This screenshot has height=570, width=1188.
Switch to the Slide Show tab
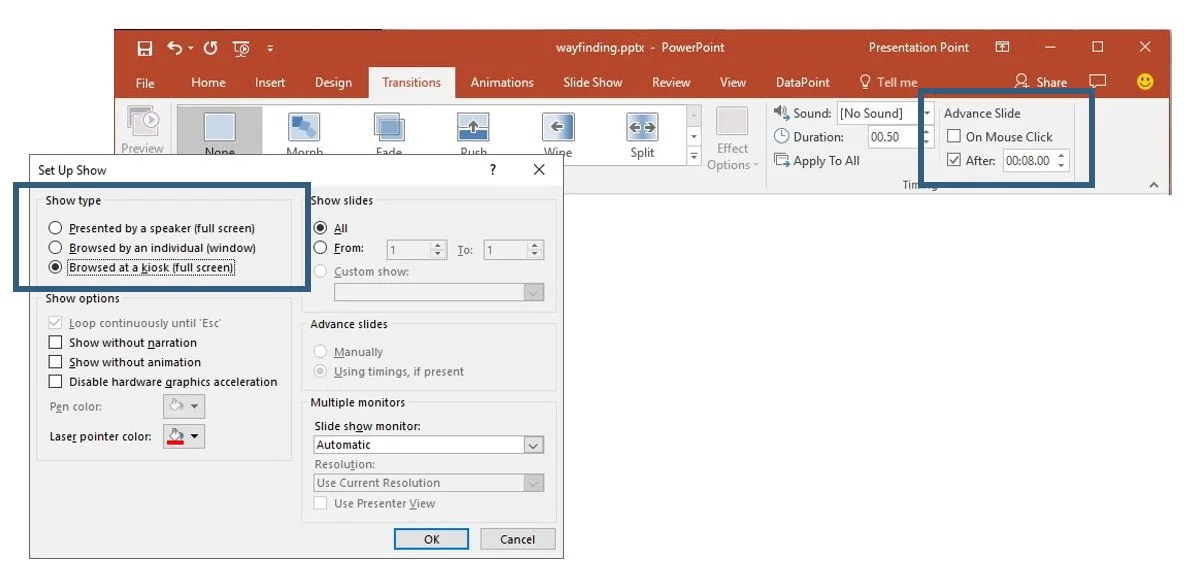[592, 83]
